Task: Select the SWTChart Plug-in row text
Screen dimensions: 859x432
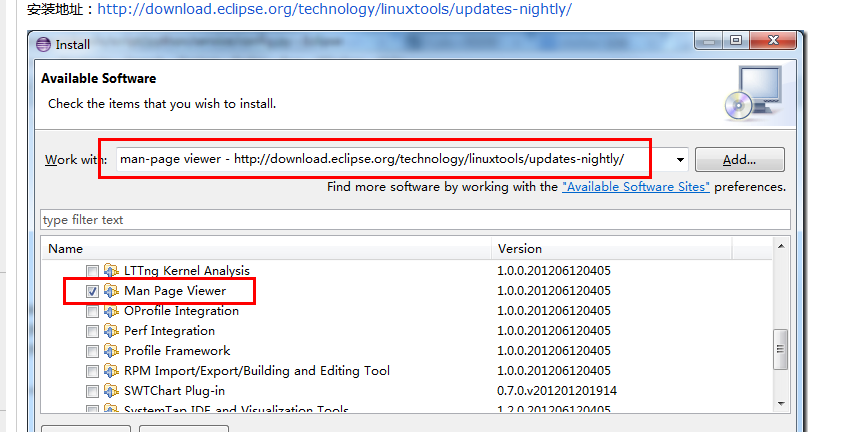Action: [x=174, y=391]
